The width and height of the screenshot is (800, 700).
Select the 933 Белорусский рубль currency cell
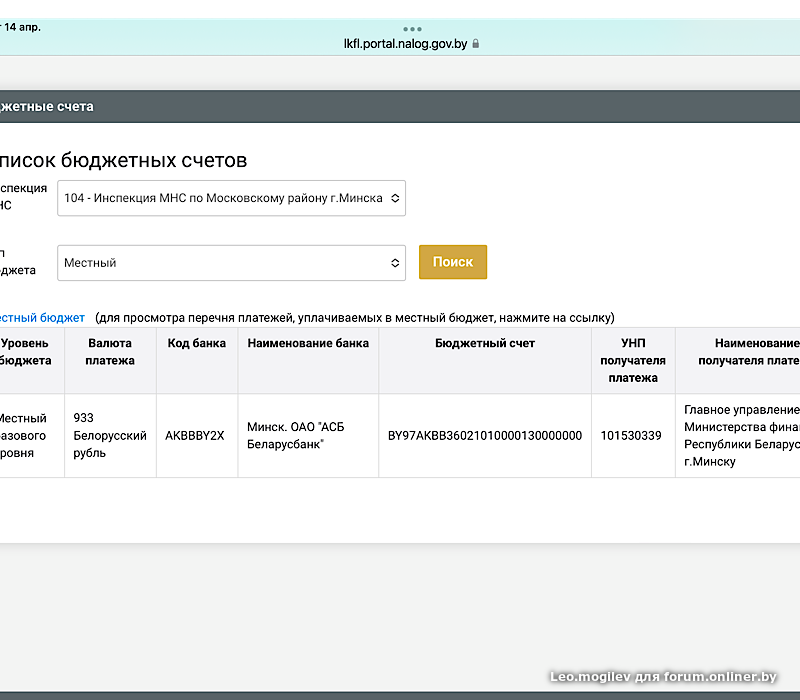coord(110,436)
